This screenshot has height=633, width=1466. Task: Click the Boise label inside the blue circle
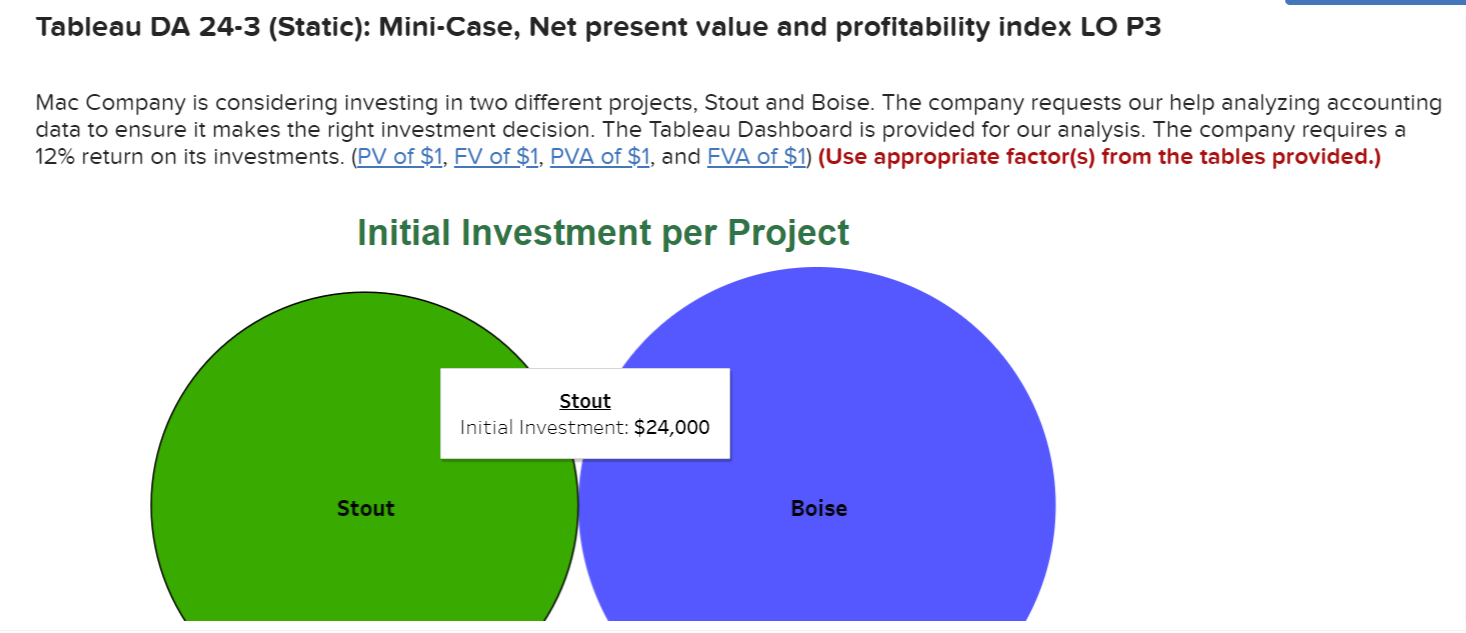(819, 508)
